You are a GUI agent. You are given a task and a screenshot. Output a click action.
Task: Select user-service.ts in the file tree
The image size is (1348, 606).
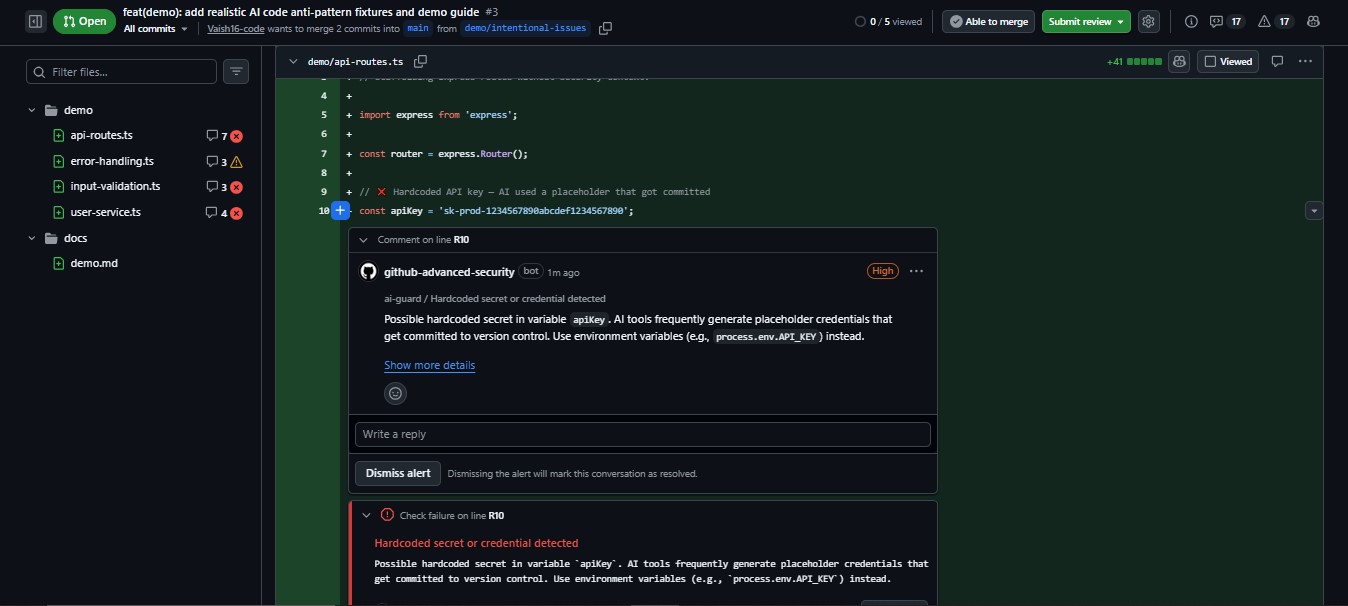click(105, 212)
